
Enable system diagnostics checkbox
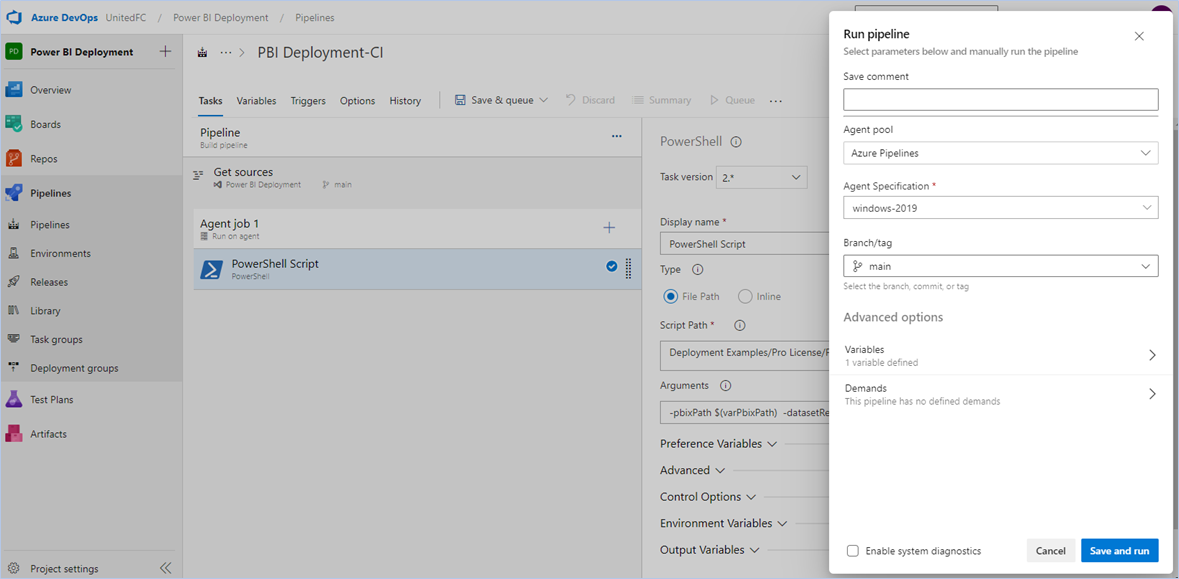853,550
